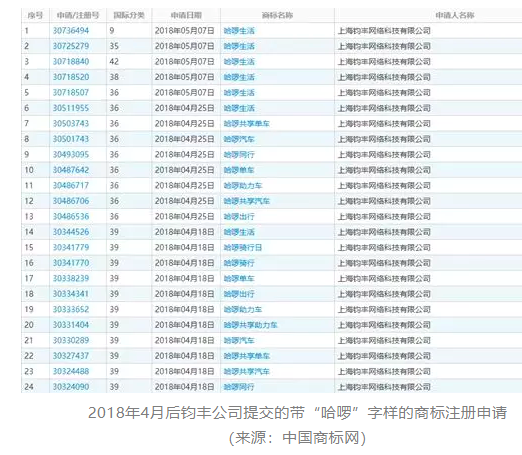Open application number 30493095

point(71,155)
